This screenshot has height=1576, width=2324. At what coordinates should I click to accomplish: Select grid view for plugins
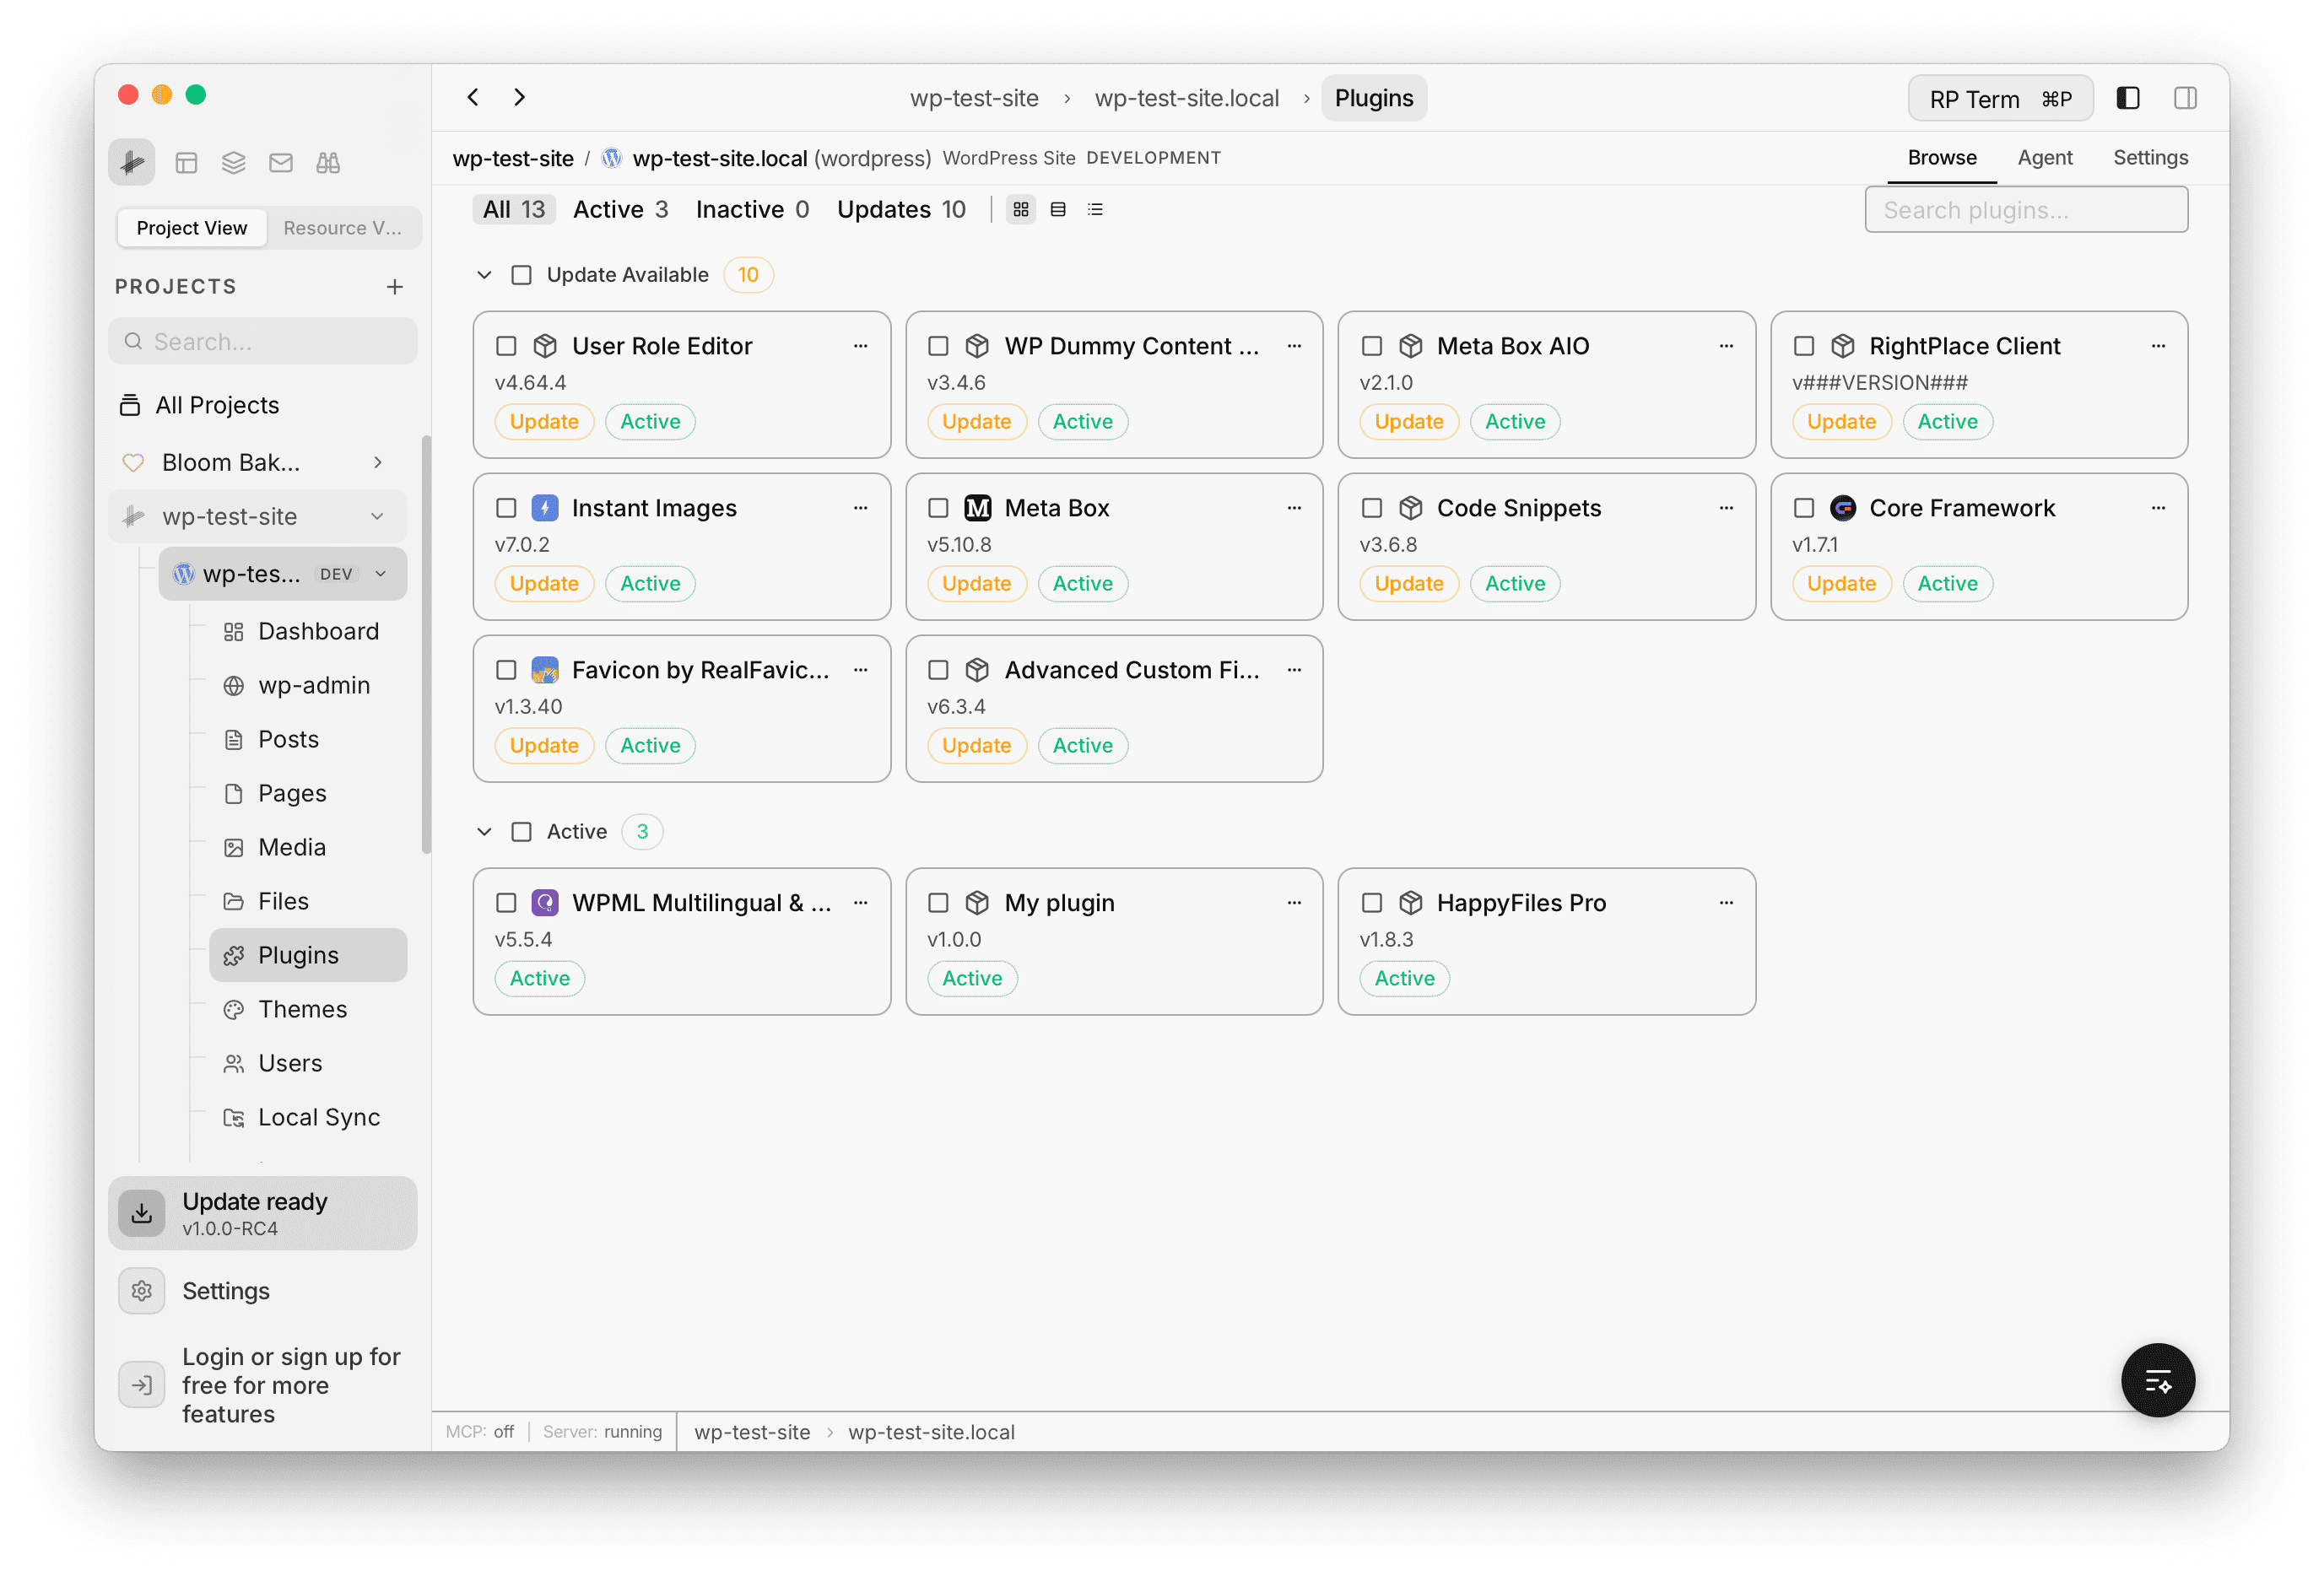1020,209
